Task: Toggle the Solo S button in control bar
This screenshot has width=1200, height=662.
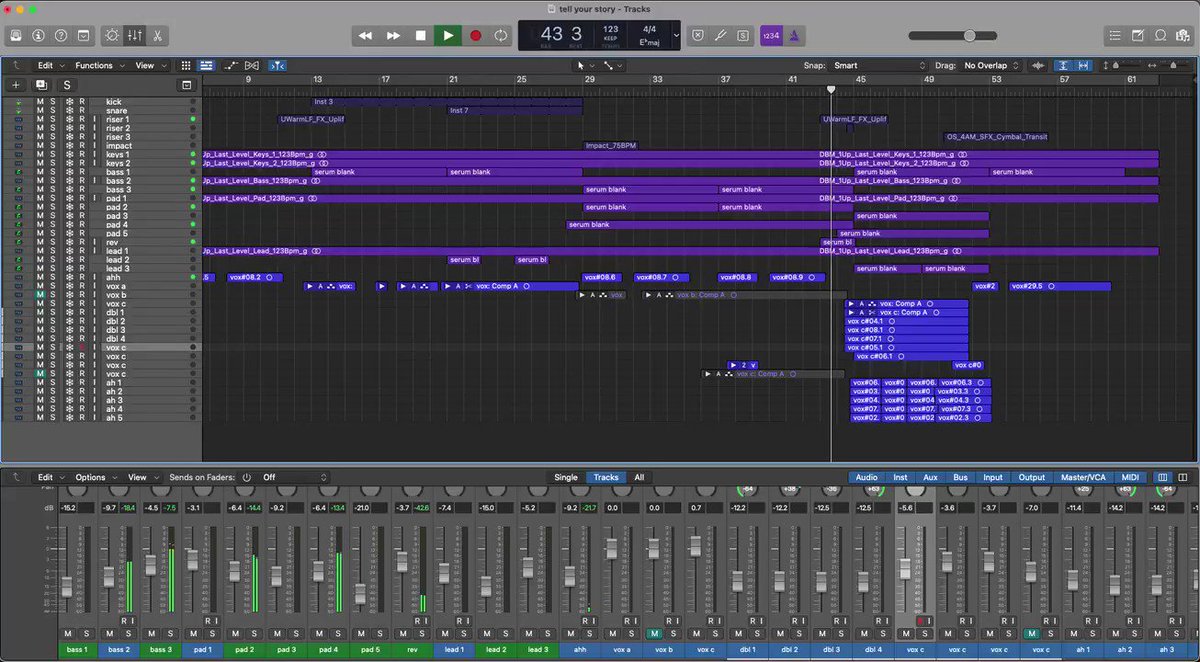Action: 743,35
